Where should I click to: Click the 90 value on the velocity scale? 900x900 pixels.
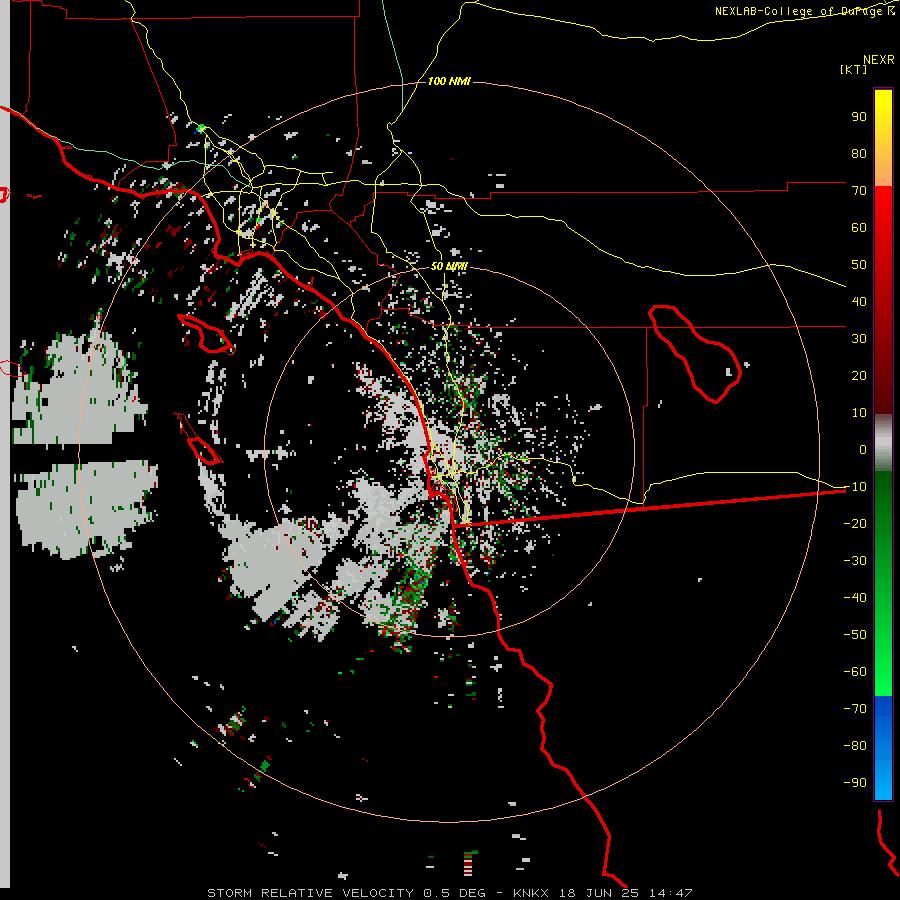point(859,117)
